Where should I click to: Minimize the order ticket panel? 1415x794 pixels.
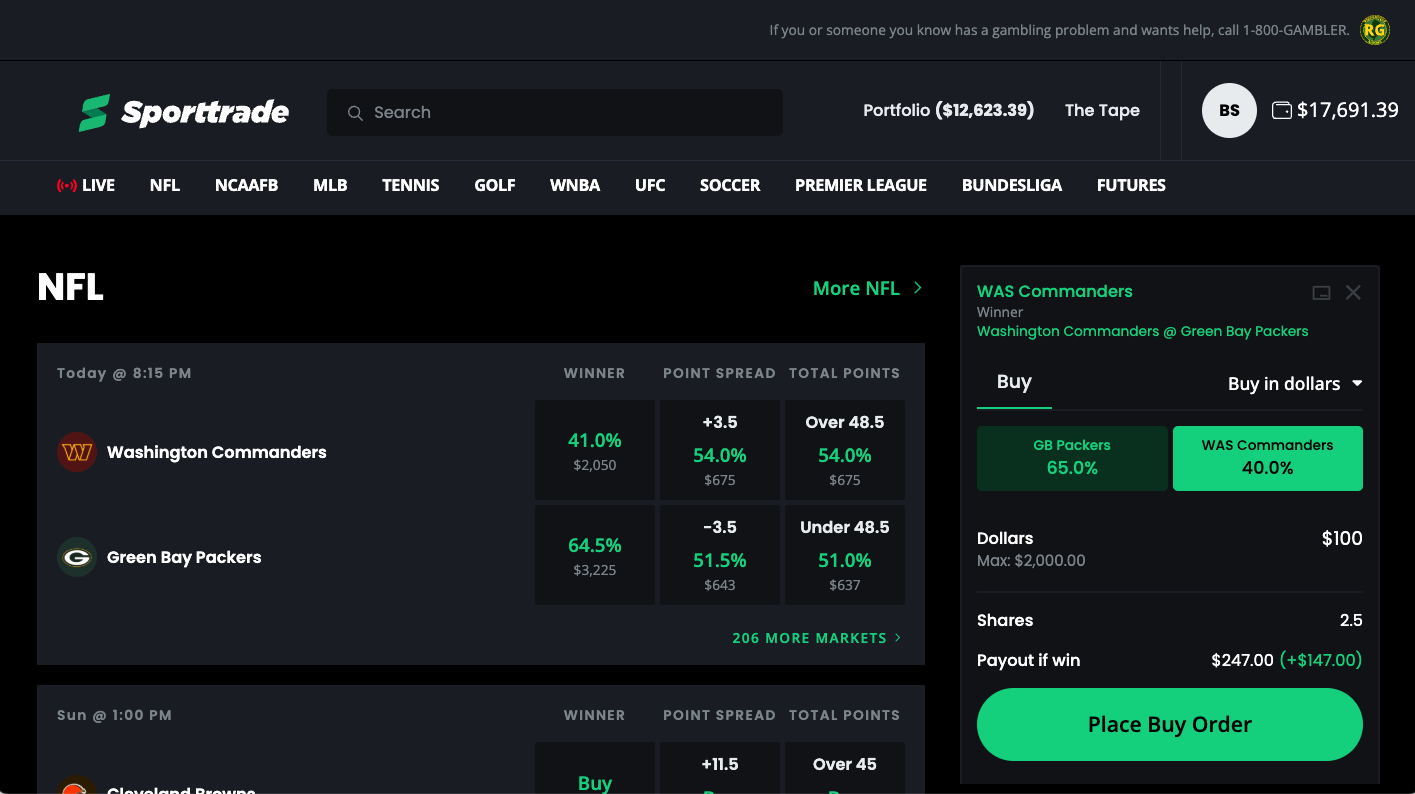[x=1321, y=293]
